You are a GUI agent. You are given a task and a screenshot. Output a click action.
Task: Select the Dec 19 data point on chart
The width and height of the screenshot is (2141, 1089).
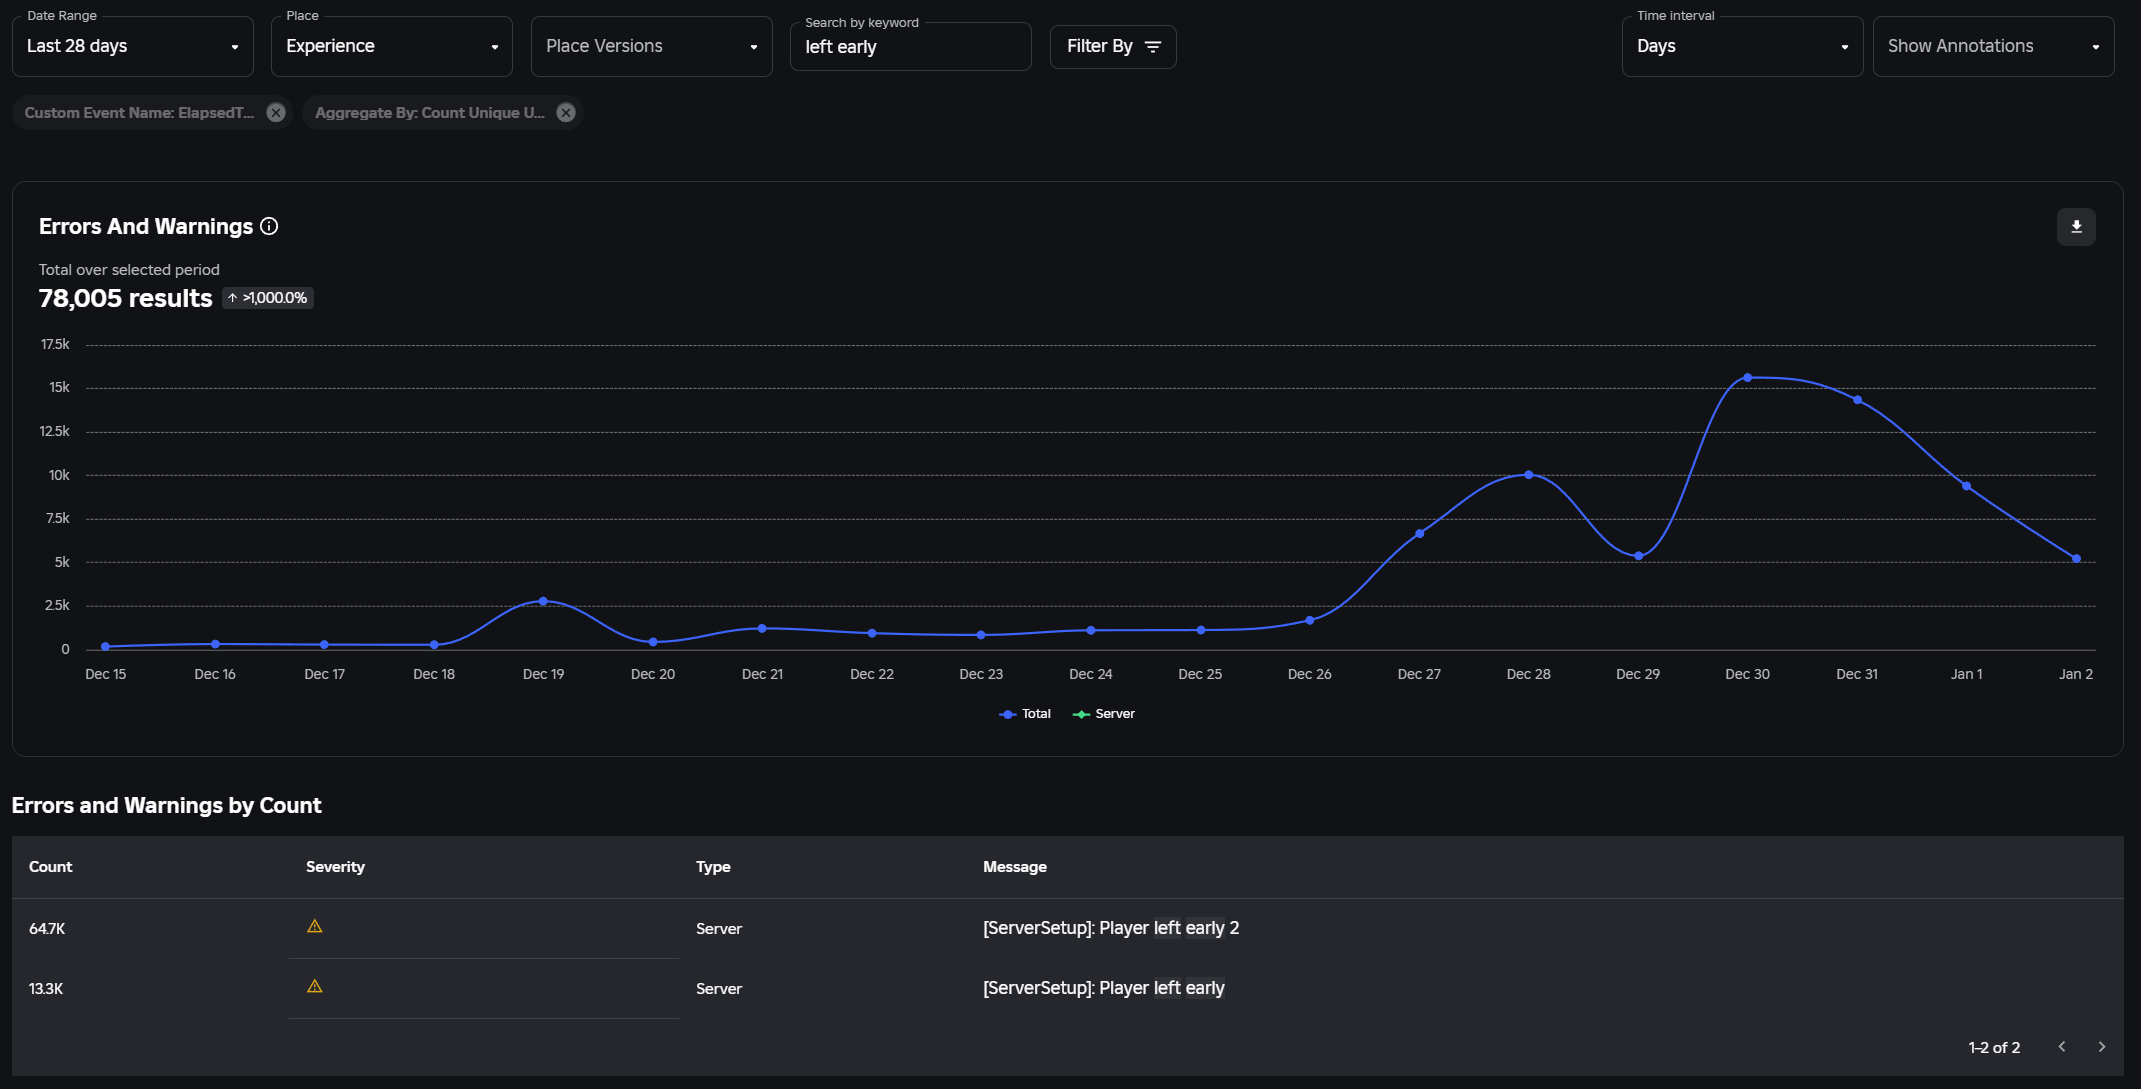(543, 601)
